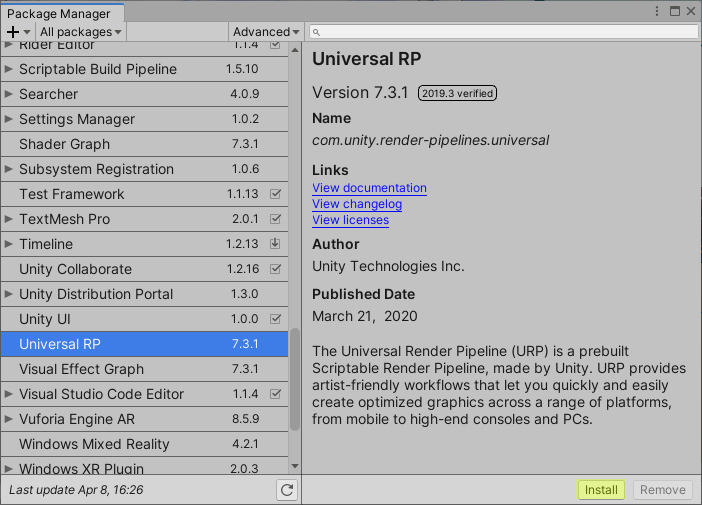Screen dimensions: 702x505
Task: Expand the Scriptable Build Pipeline versions
Action: 9,69
